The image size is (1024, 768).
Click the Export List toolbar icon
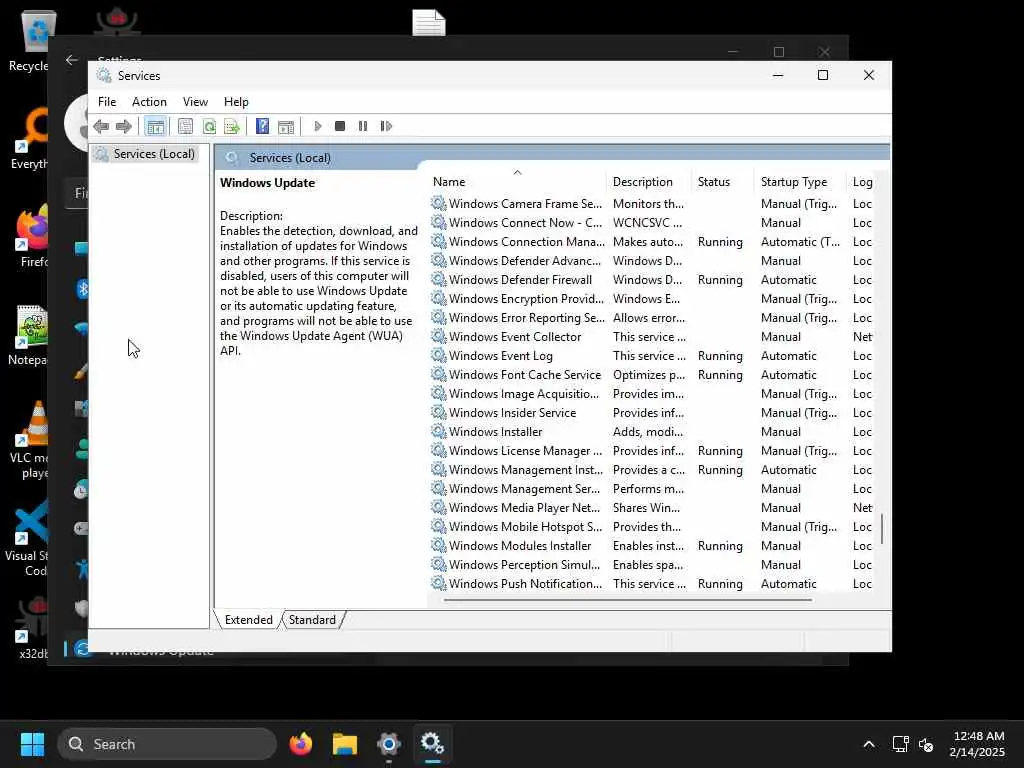pos(232,126)
